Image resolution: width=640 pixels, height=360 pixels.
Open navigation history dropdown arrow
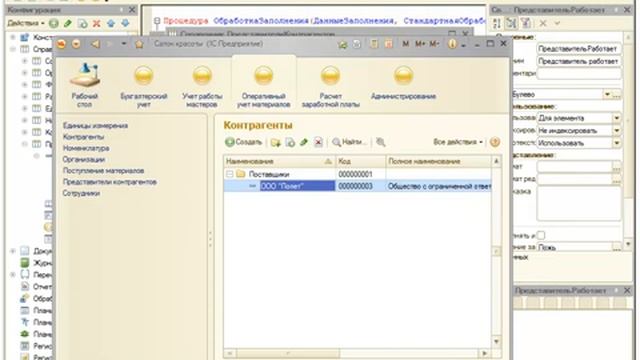click(124, 44)
